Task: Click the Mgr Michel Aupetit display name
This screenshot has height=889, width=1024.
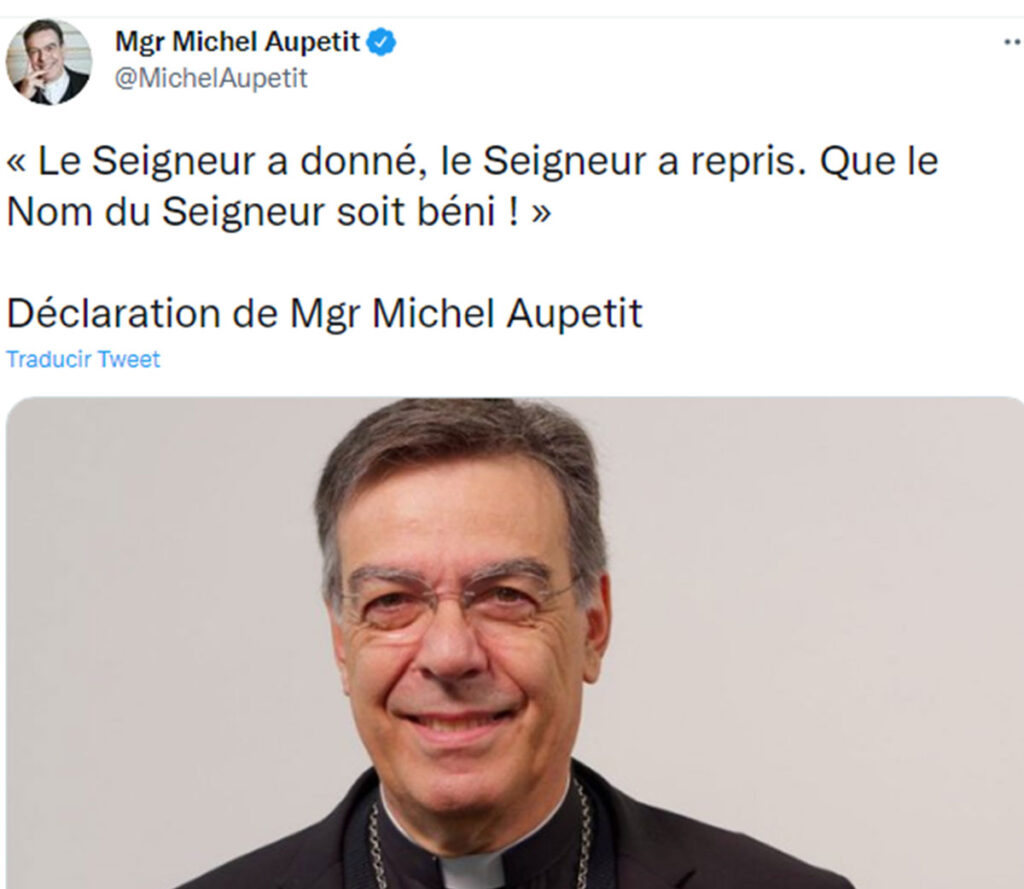Action: pos(237,42)
